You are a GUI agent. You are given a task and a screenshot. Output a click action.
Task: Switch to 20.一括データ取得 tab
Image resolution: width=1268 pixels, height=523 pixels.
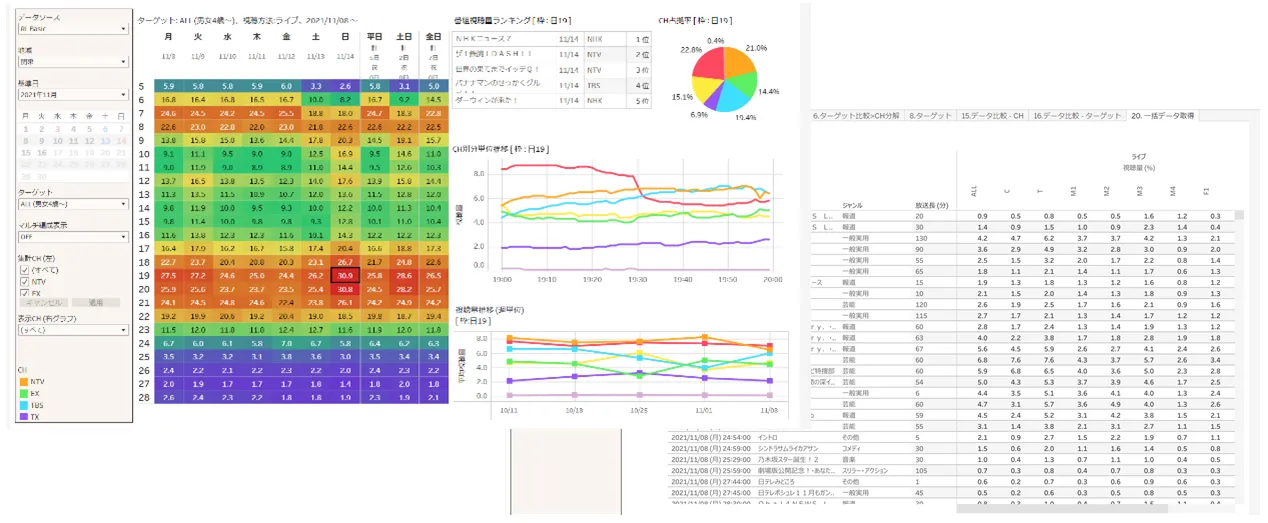point(1164,116)
